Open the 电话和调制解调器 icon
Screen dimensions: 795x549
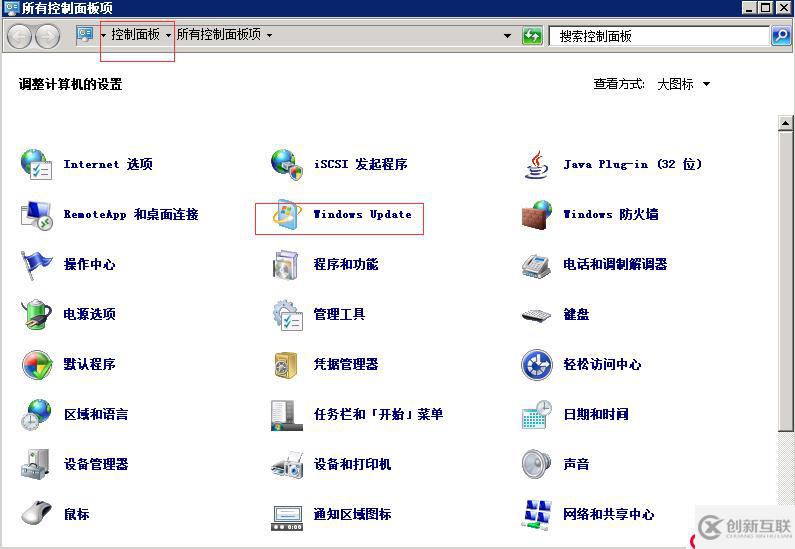(536, 264)
